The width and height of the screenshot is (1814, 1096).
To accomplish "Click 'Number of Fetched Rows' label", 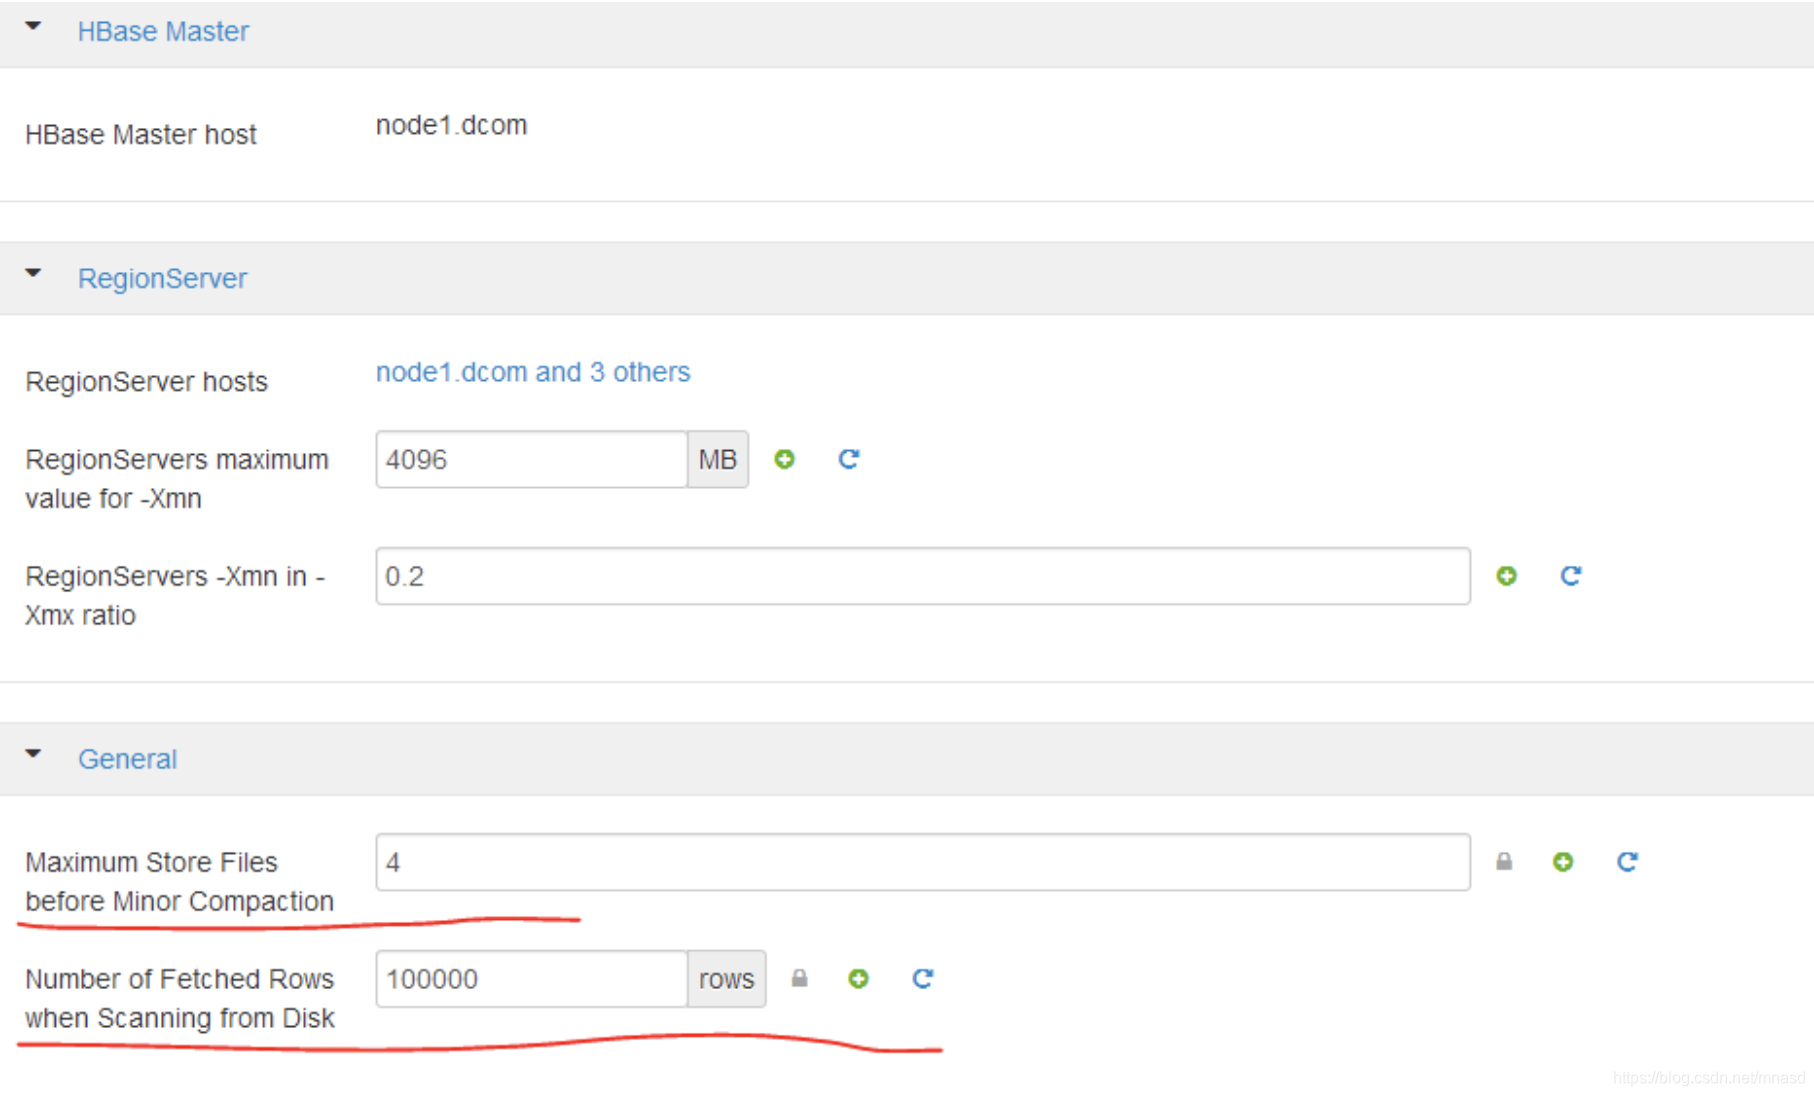I will [x=180, y=998].
